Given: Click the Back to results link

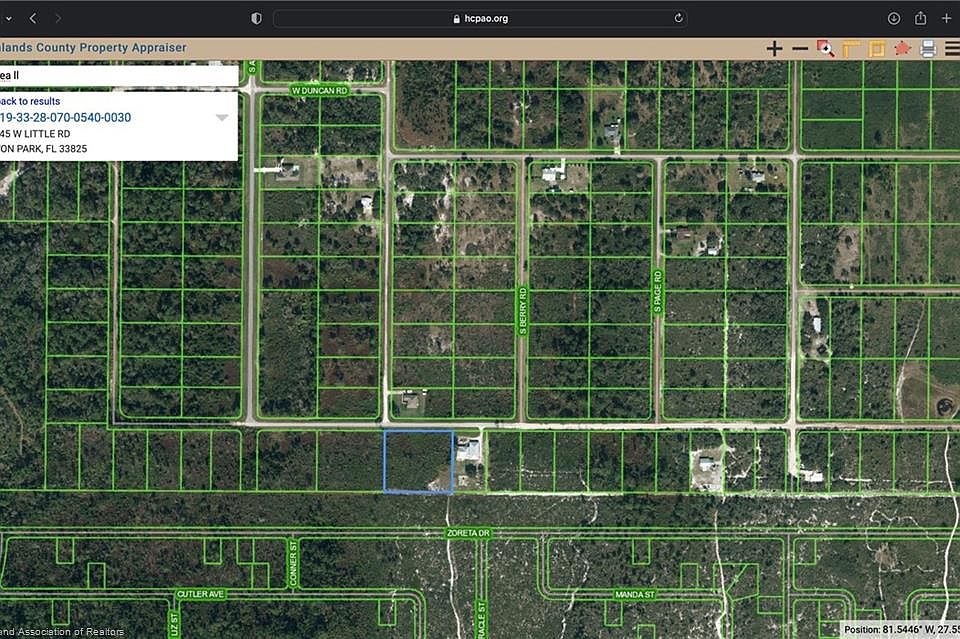Looking at the screenshot, I should click(30, 101).
